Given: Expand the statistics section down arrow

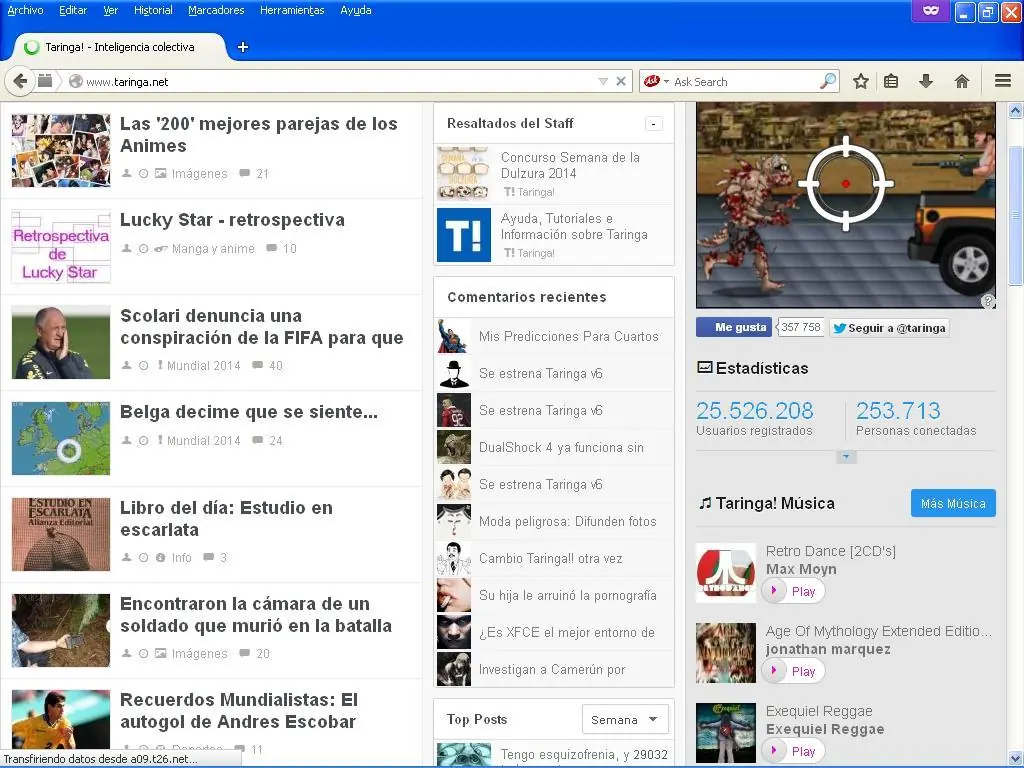Looking at the screenshot, I should pyautogui.click(x=846, y=457).
